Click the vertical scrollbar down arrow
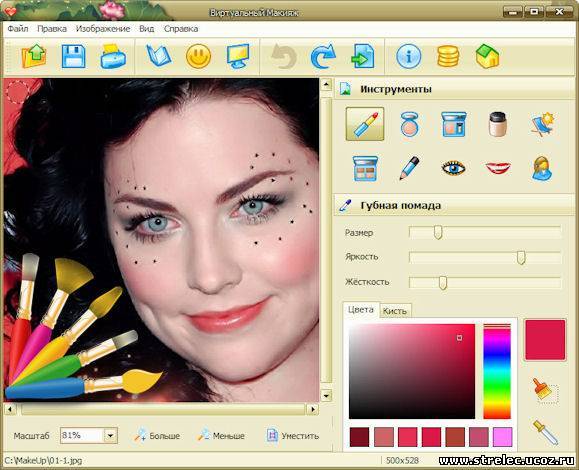 326,396
